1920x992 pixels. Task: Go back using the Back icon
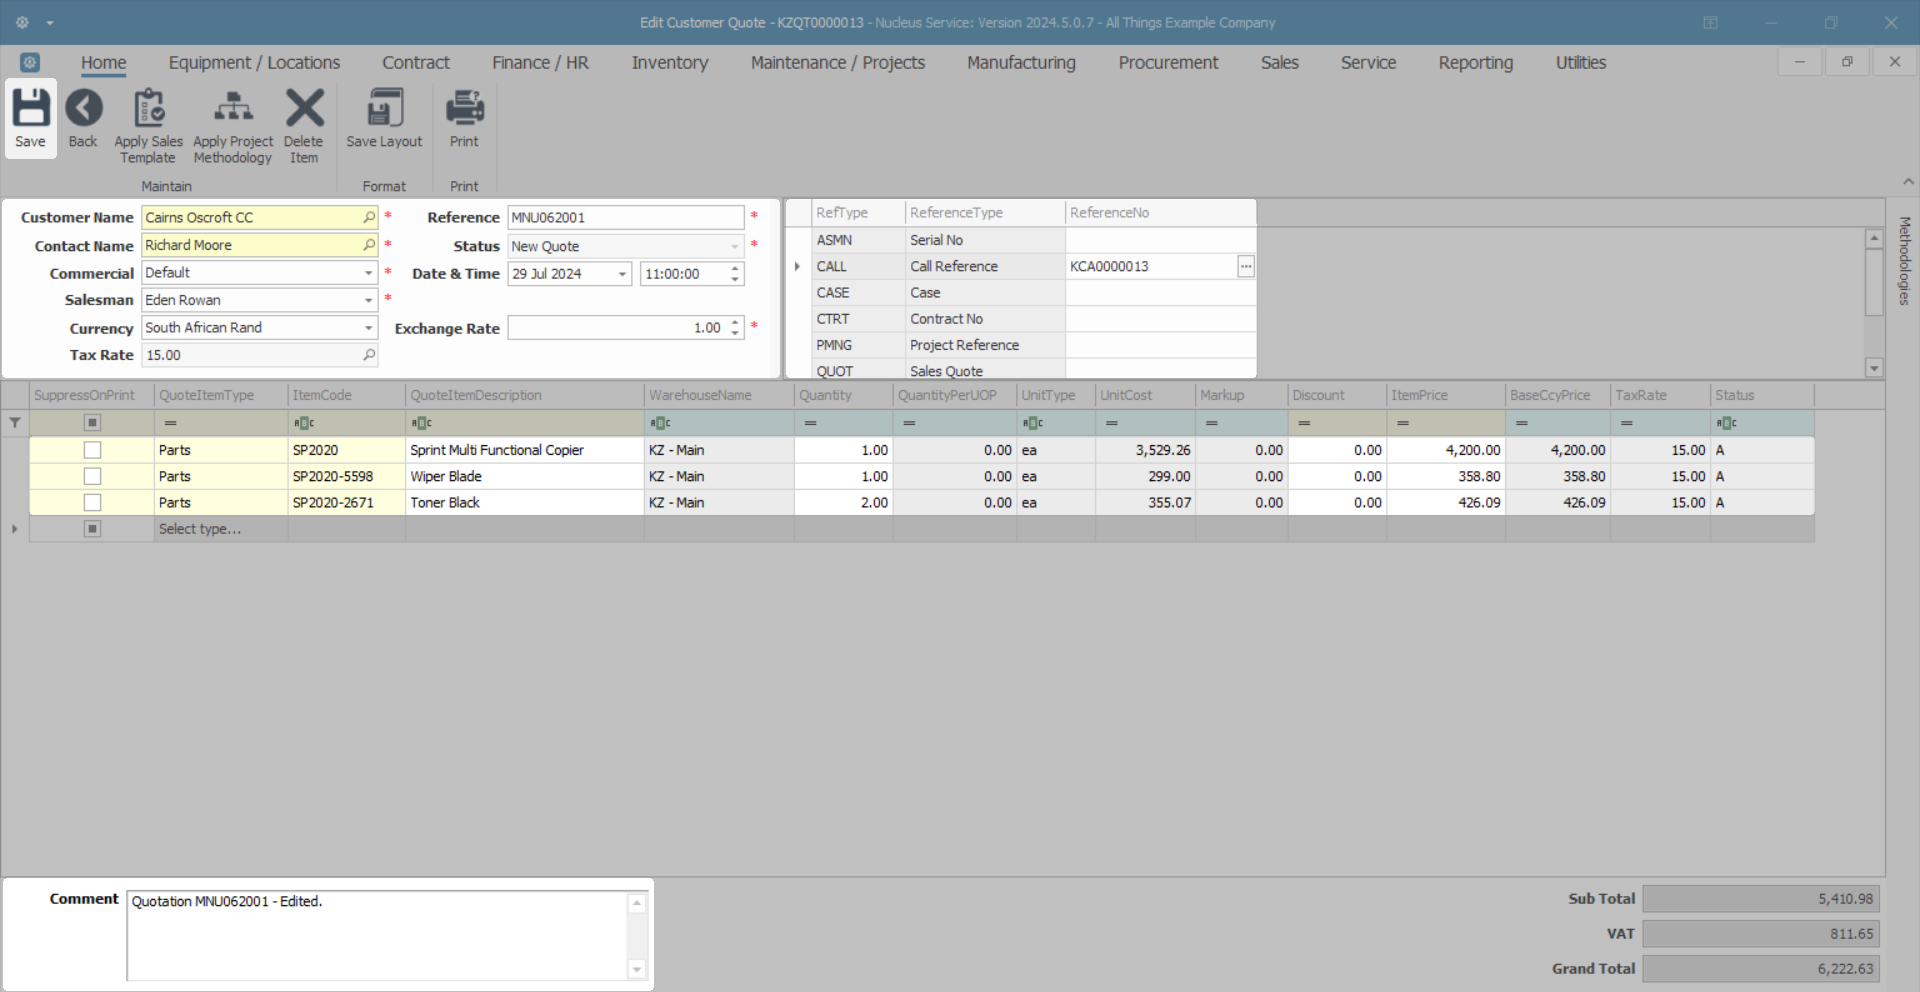[x=83, y=119]
